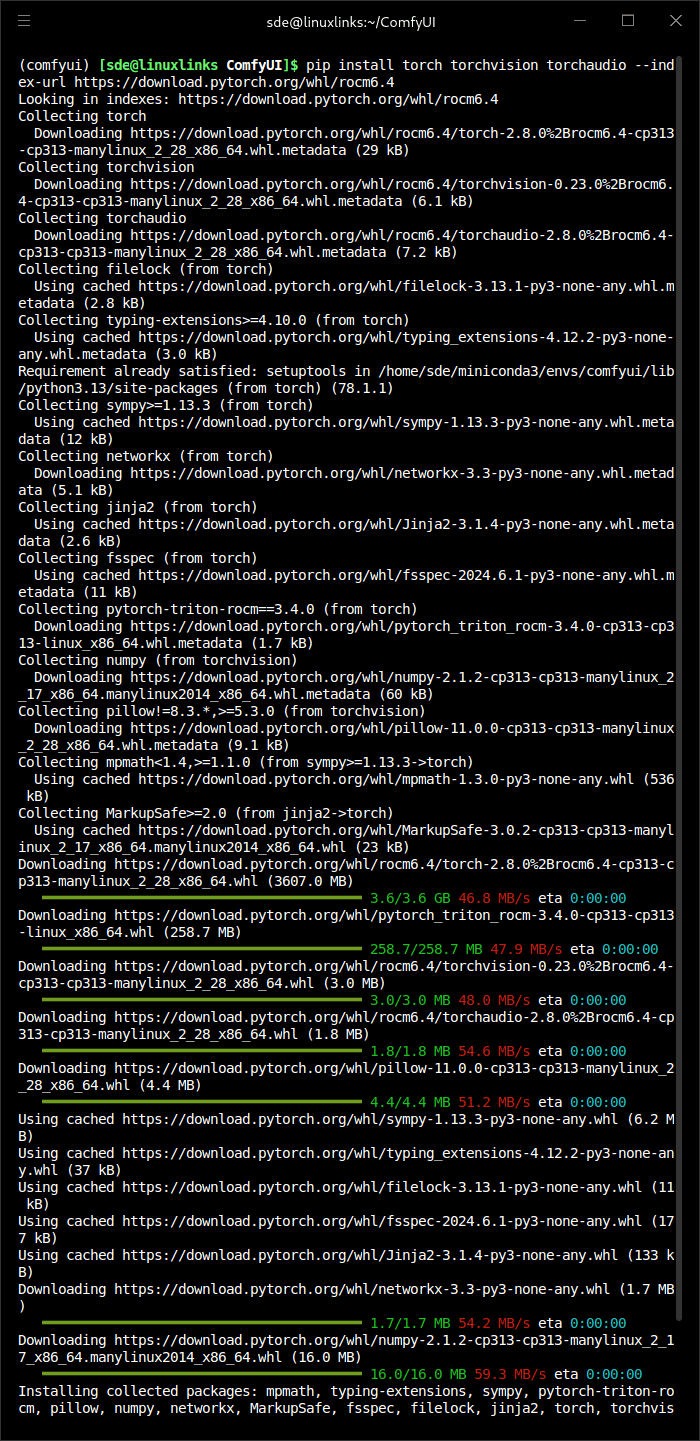Click the green sde@linuxlinks prompt text
Screen dimensions: 700x1441
[161, 65]
